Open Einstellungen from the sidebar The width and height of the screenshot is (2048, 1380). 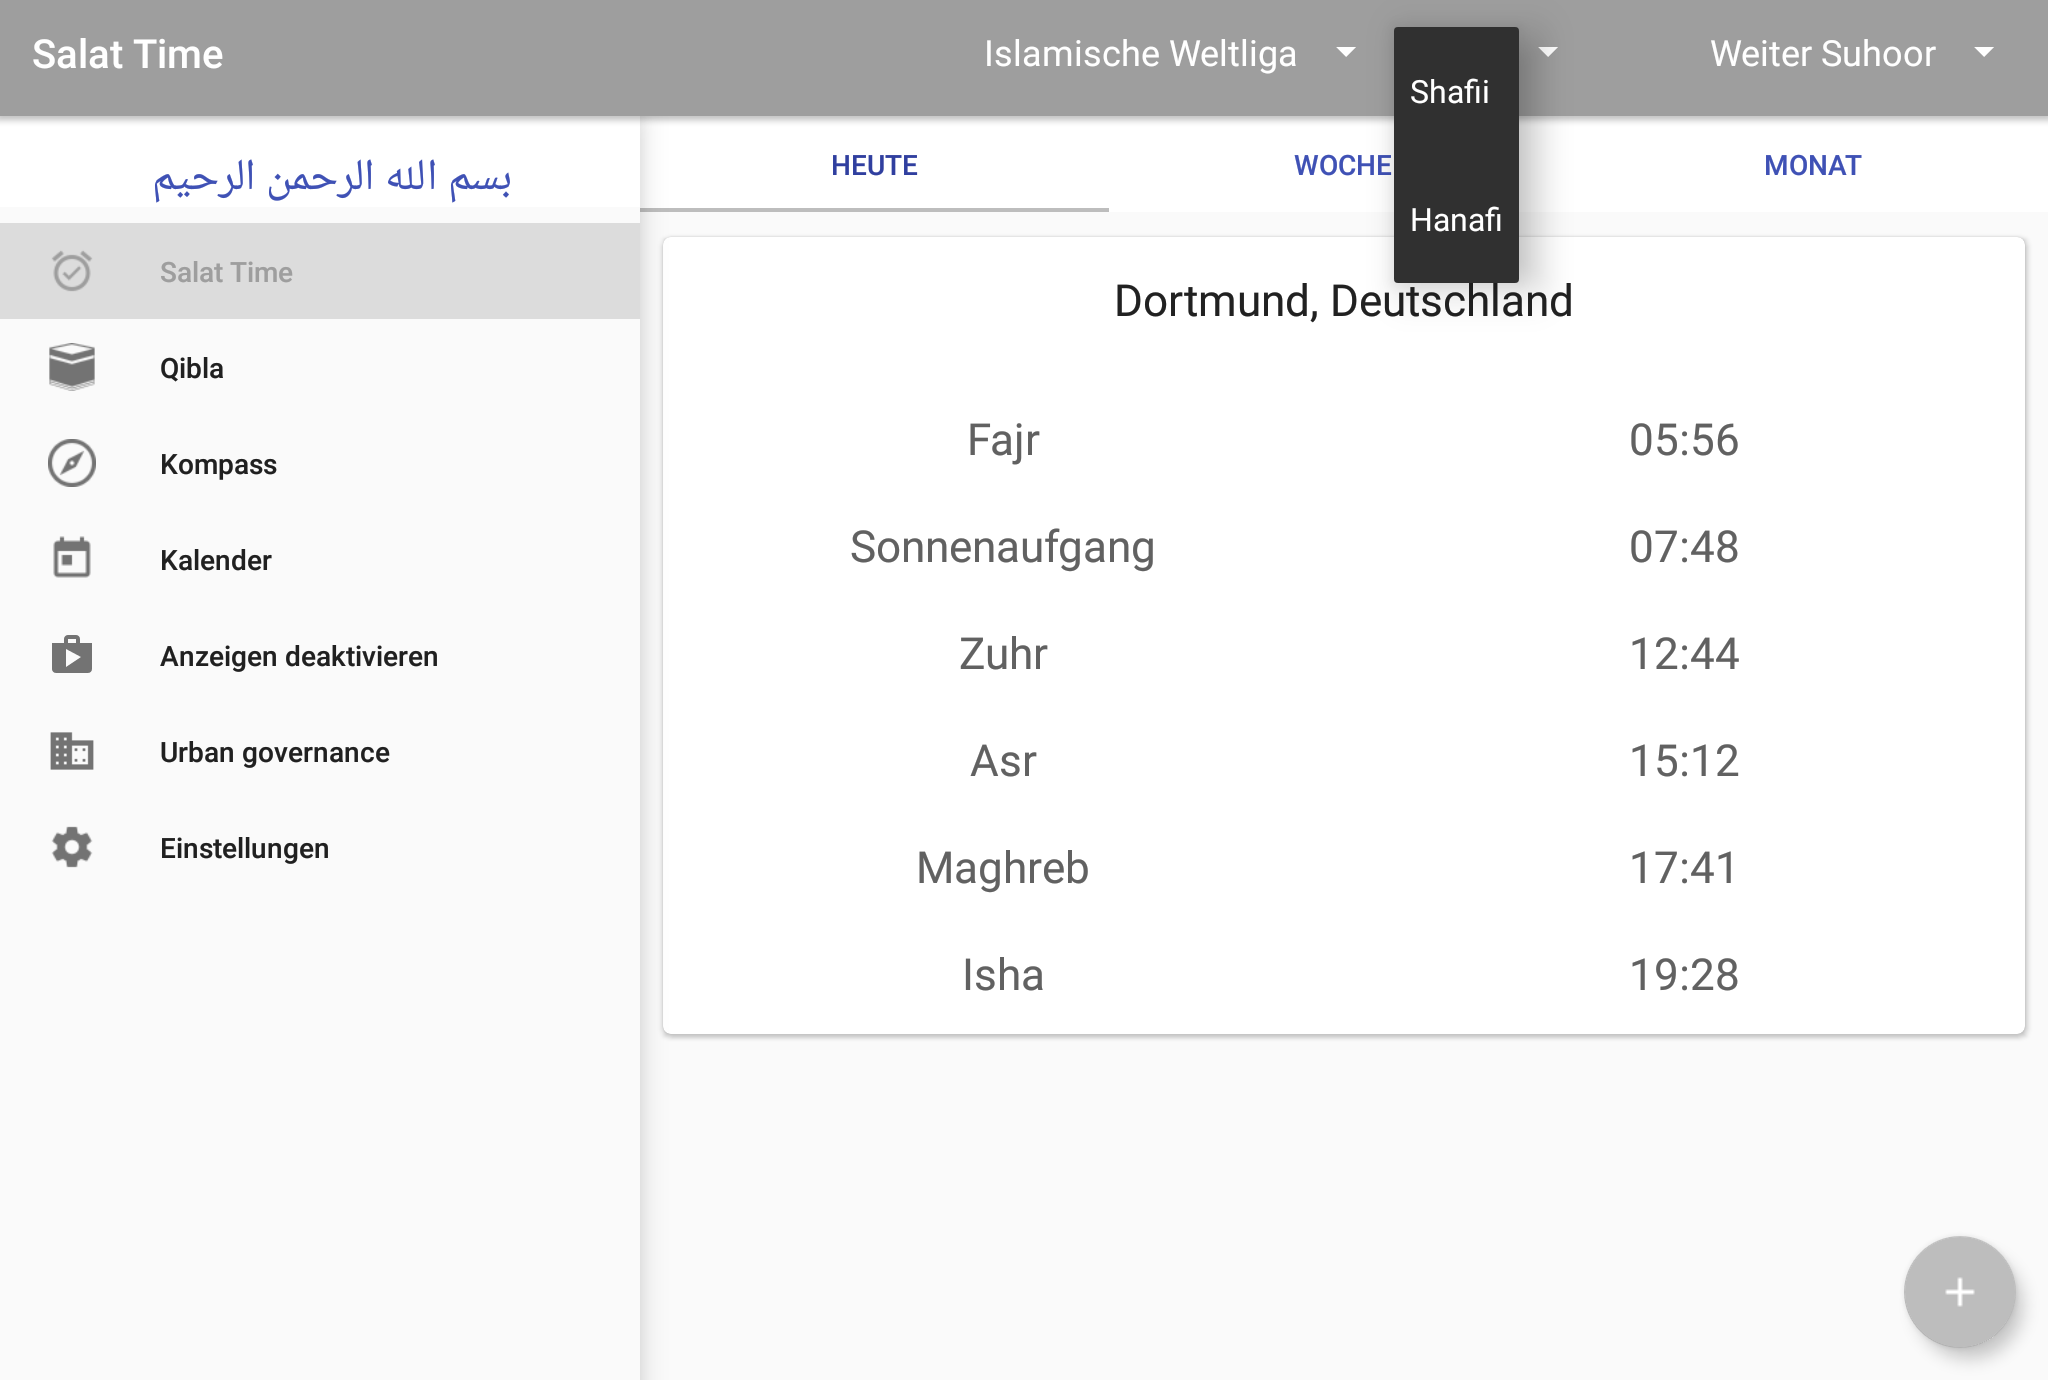(x=244, y=848)
